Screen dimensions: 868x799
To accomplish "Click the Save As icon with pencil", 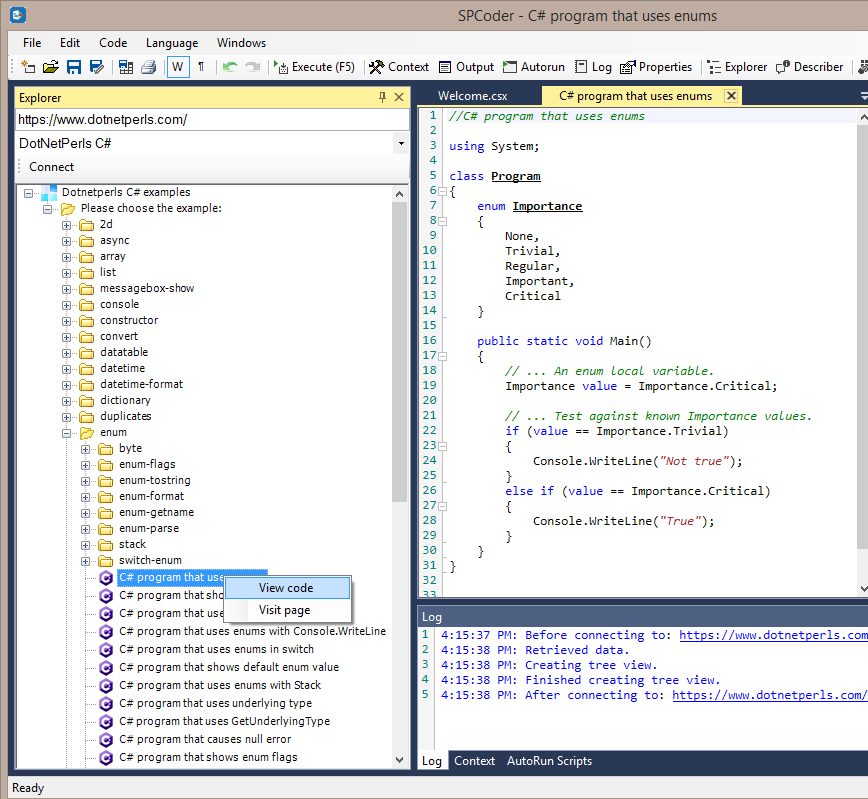I will coord(97,67).
